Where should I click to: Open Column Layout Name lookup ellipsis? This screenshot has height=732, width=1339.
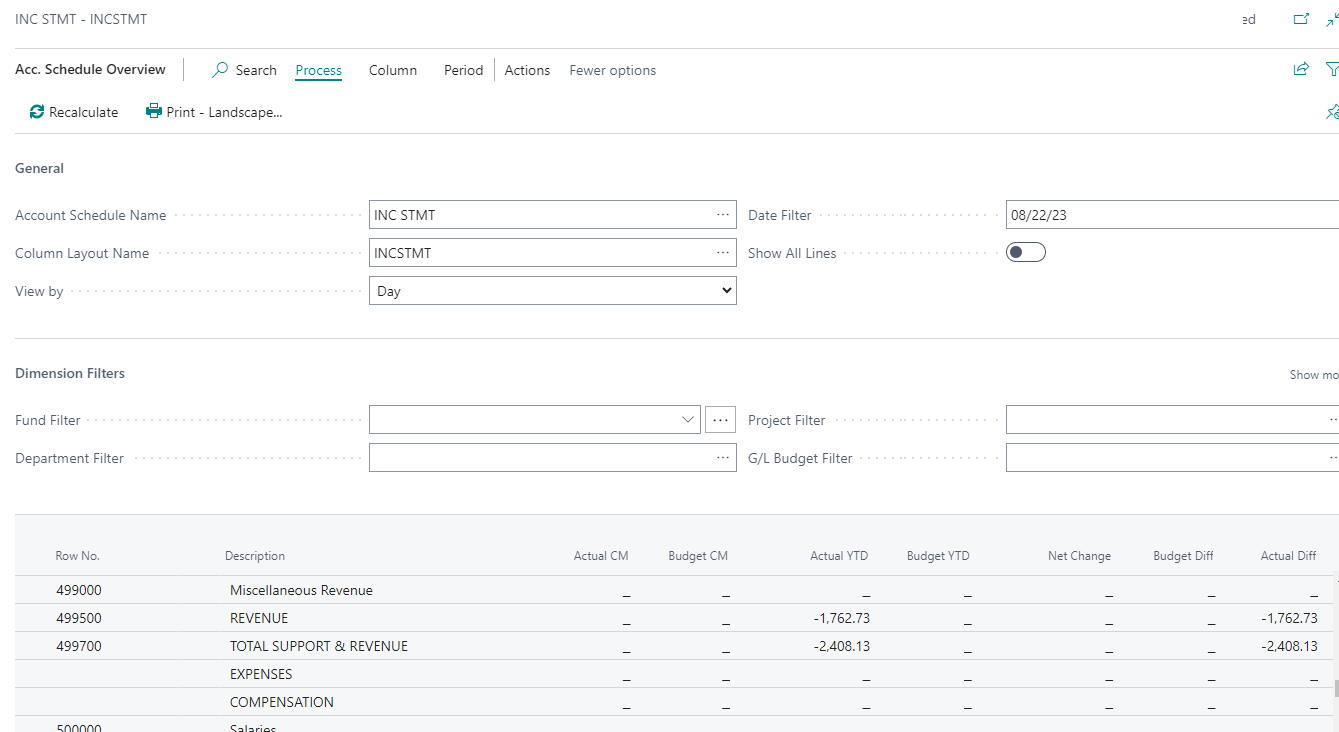723,253
